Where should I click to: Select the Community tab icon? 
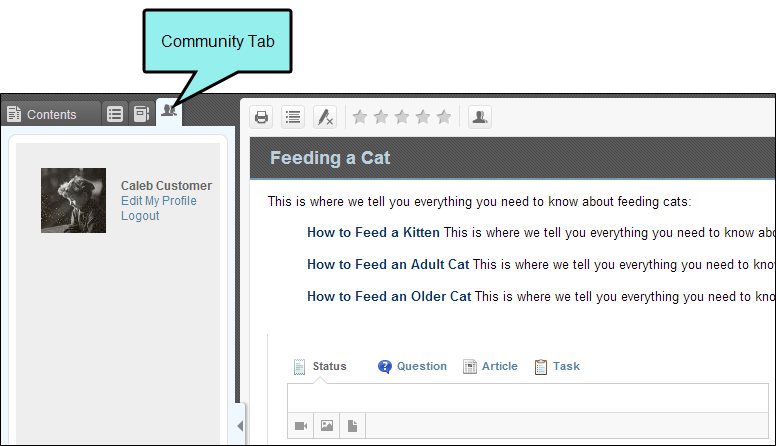(x=169, y=110)
